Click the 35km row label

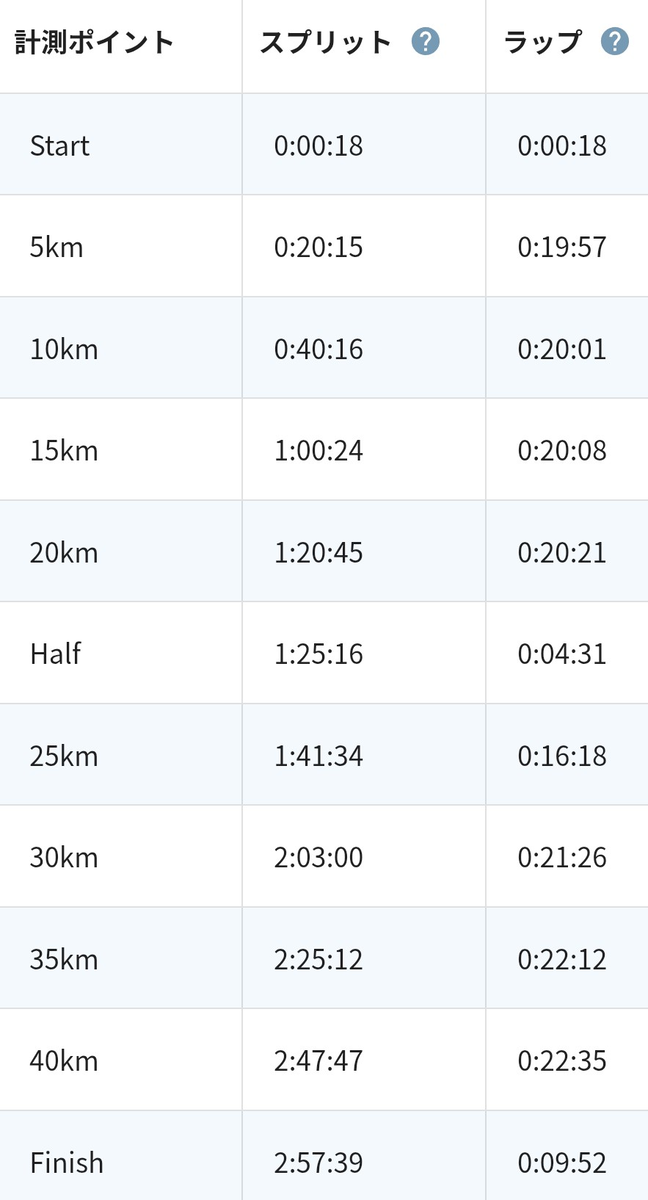tap(64, 959)
